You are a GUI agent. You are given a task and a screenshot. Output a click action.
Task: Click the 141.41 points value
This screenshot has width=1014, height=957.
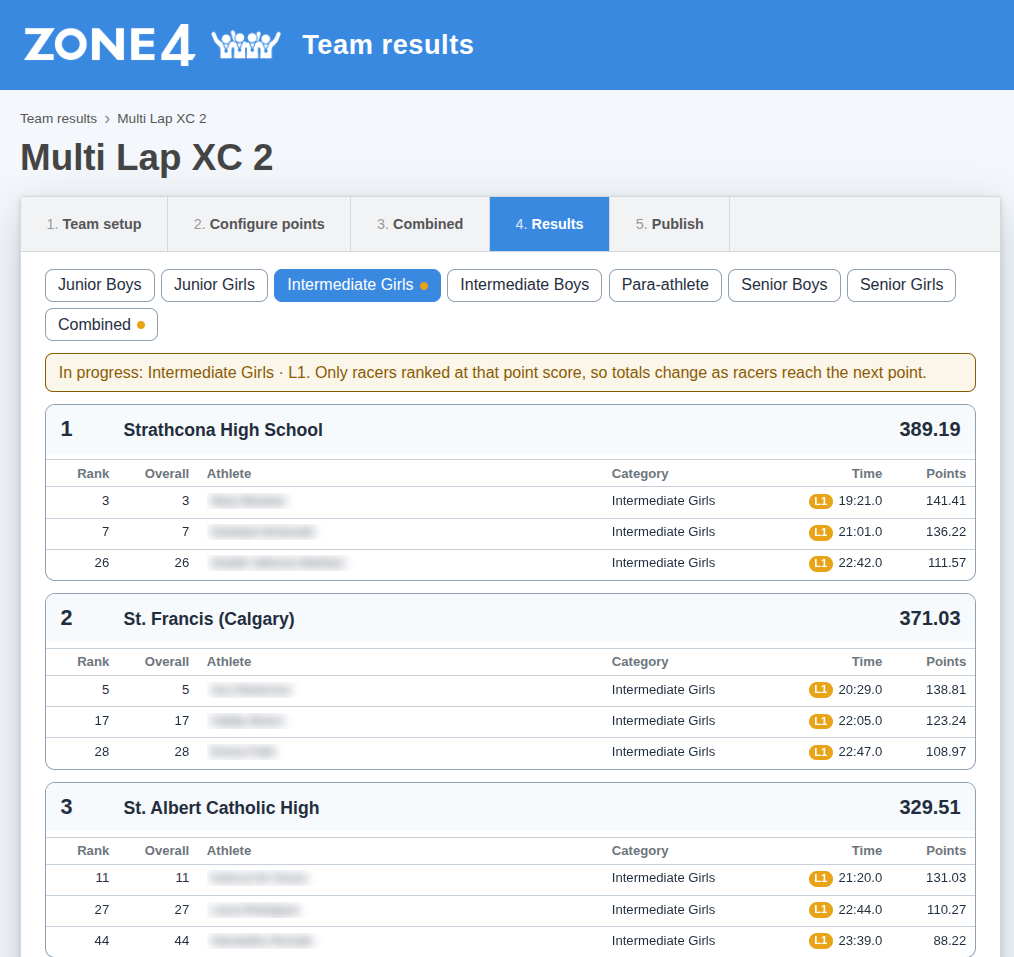pos(945,500)
